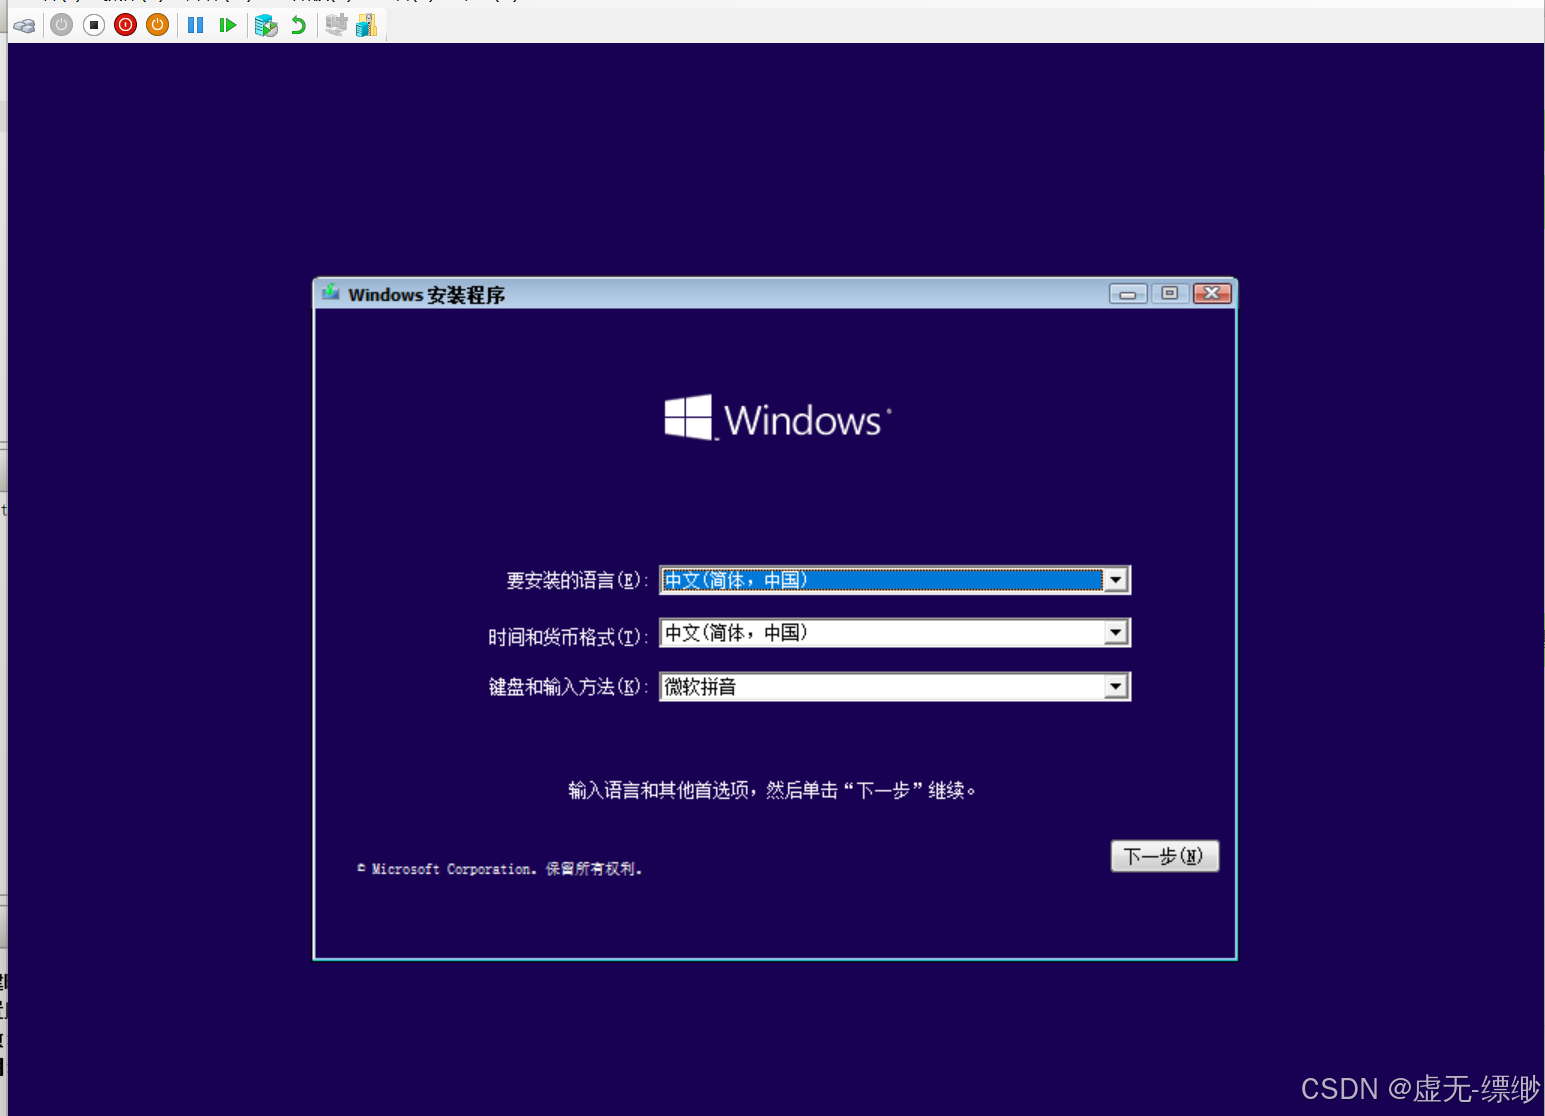
Task: Click the grayed-out Start power icon
Action: [x=62, y=25]
